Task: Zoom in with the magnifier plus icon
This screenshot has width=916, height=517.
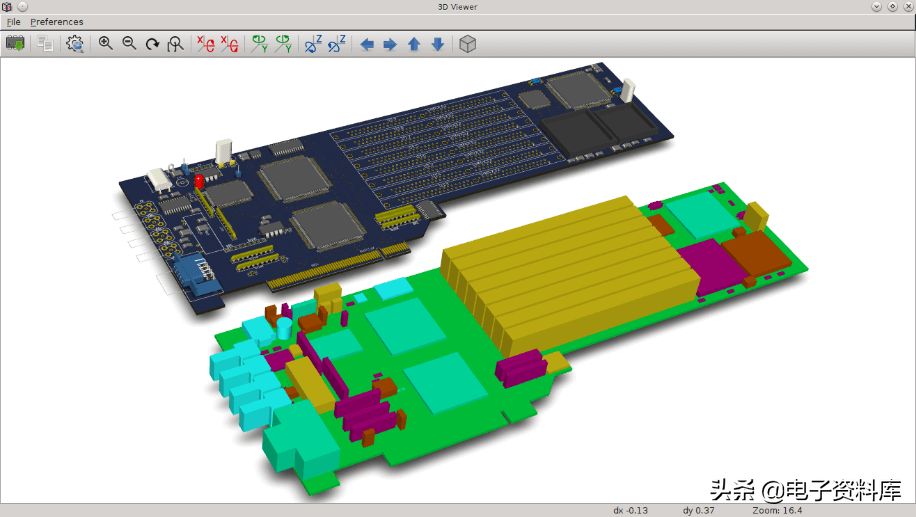Action: (x=106, y=44)
